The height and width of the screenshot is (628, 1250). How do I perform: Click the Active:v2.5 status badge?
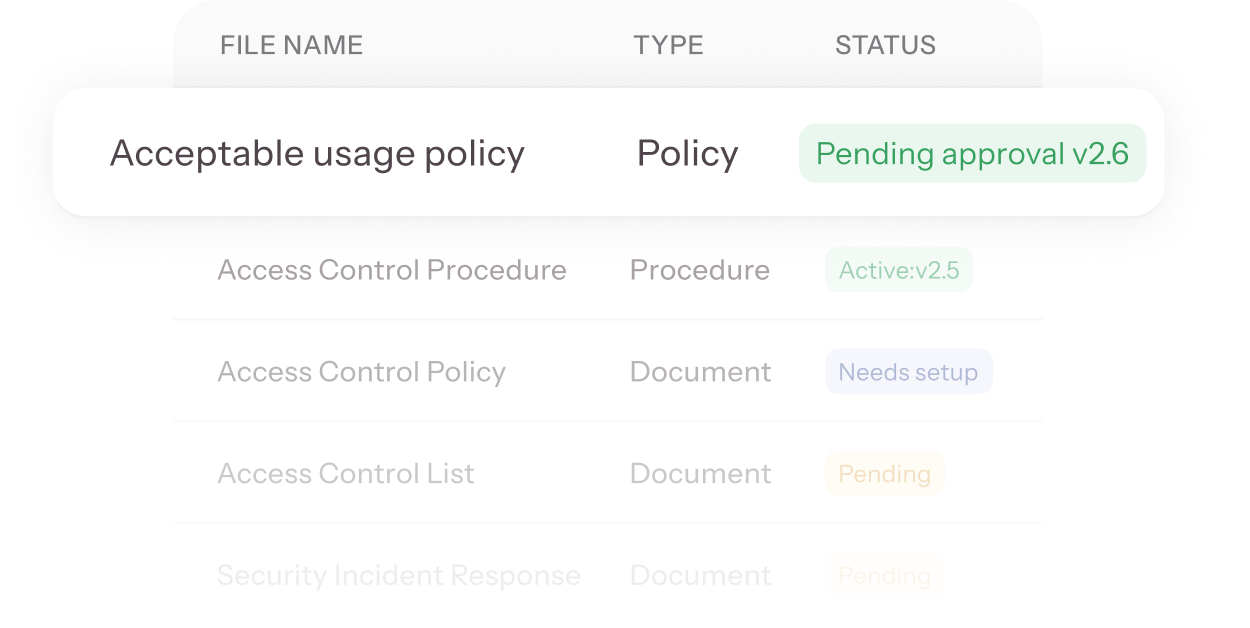click(x=898, y=270)
